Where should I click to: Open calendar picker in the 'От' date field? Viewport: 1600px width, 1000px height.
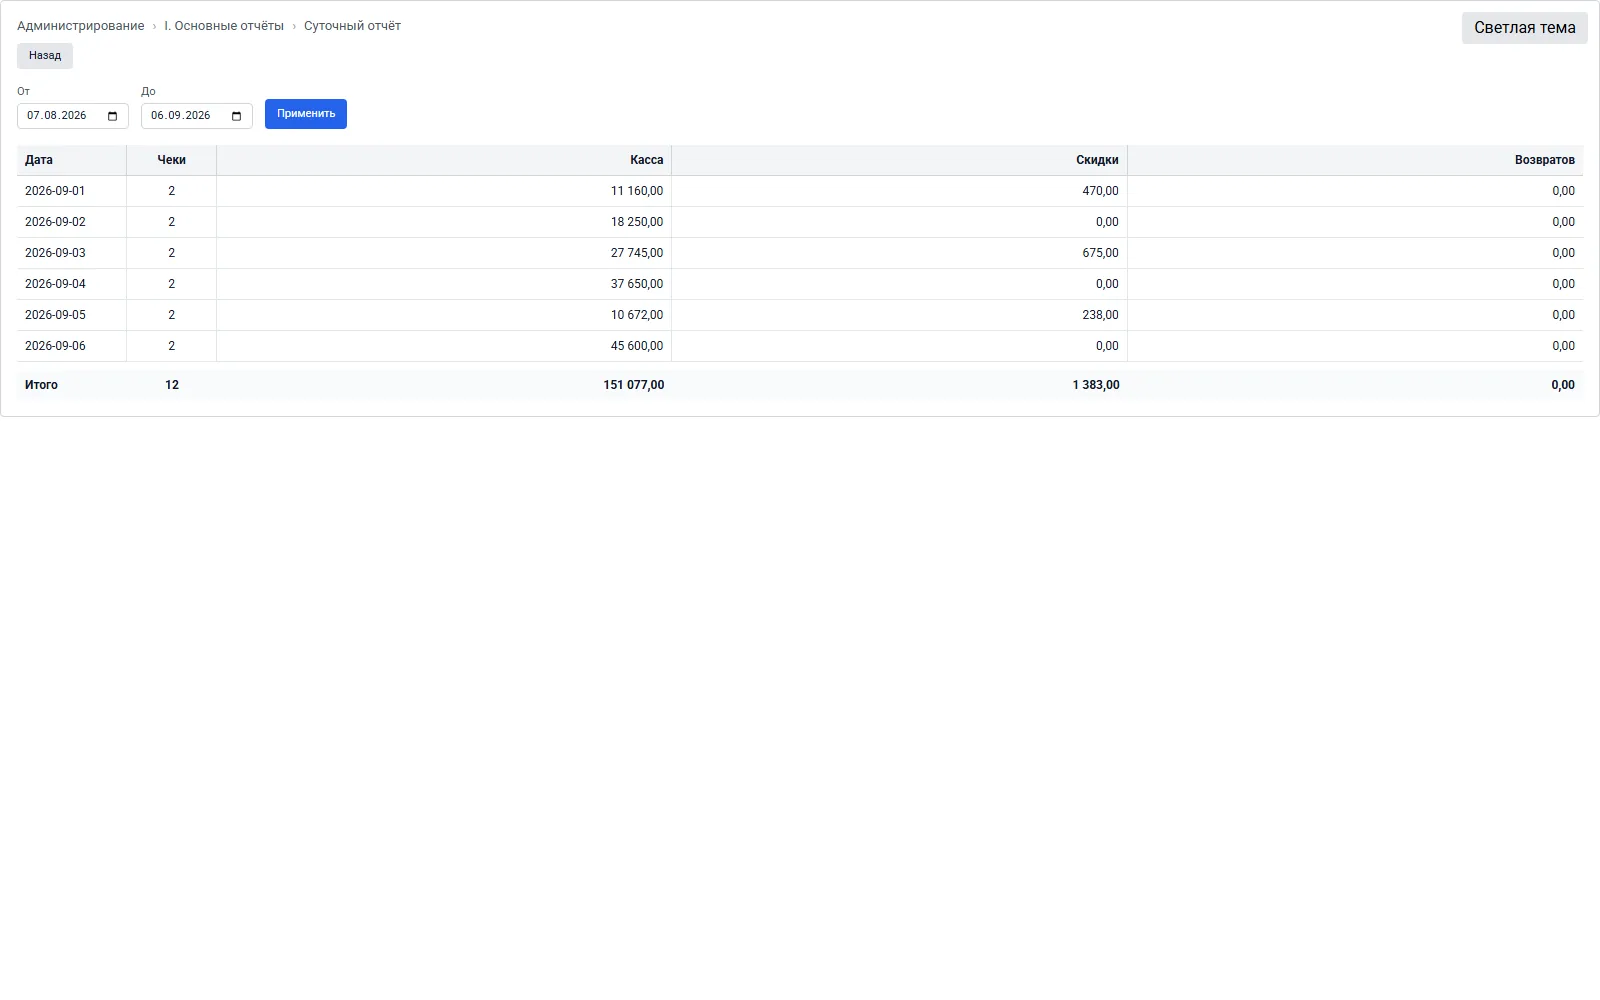(x=112, y=116)
